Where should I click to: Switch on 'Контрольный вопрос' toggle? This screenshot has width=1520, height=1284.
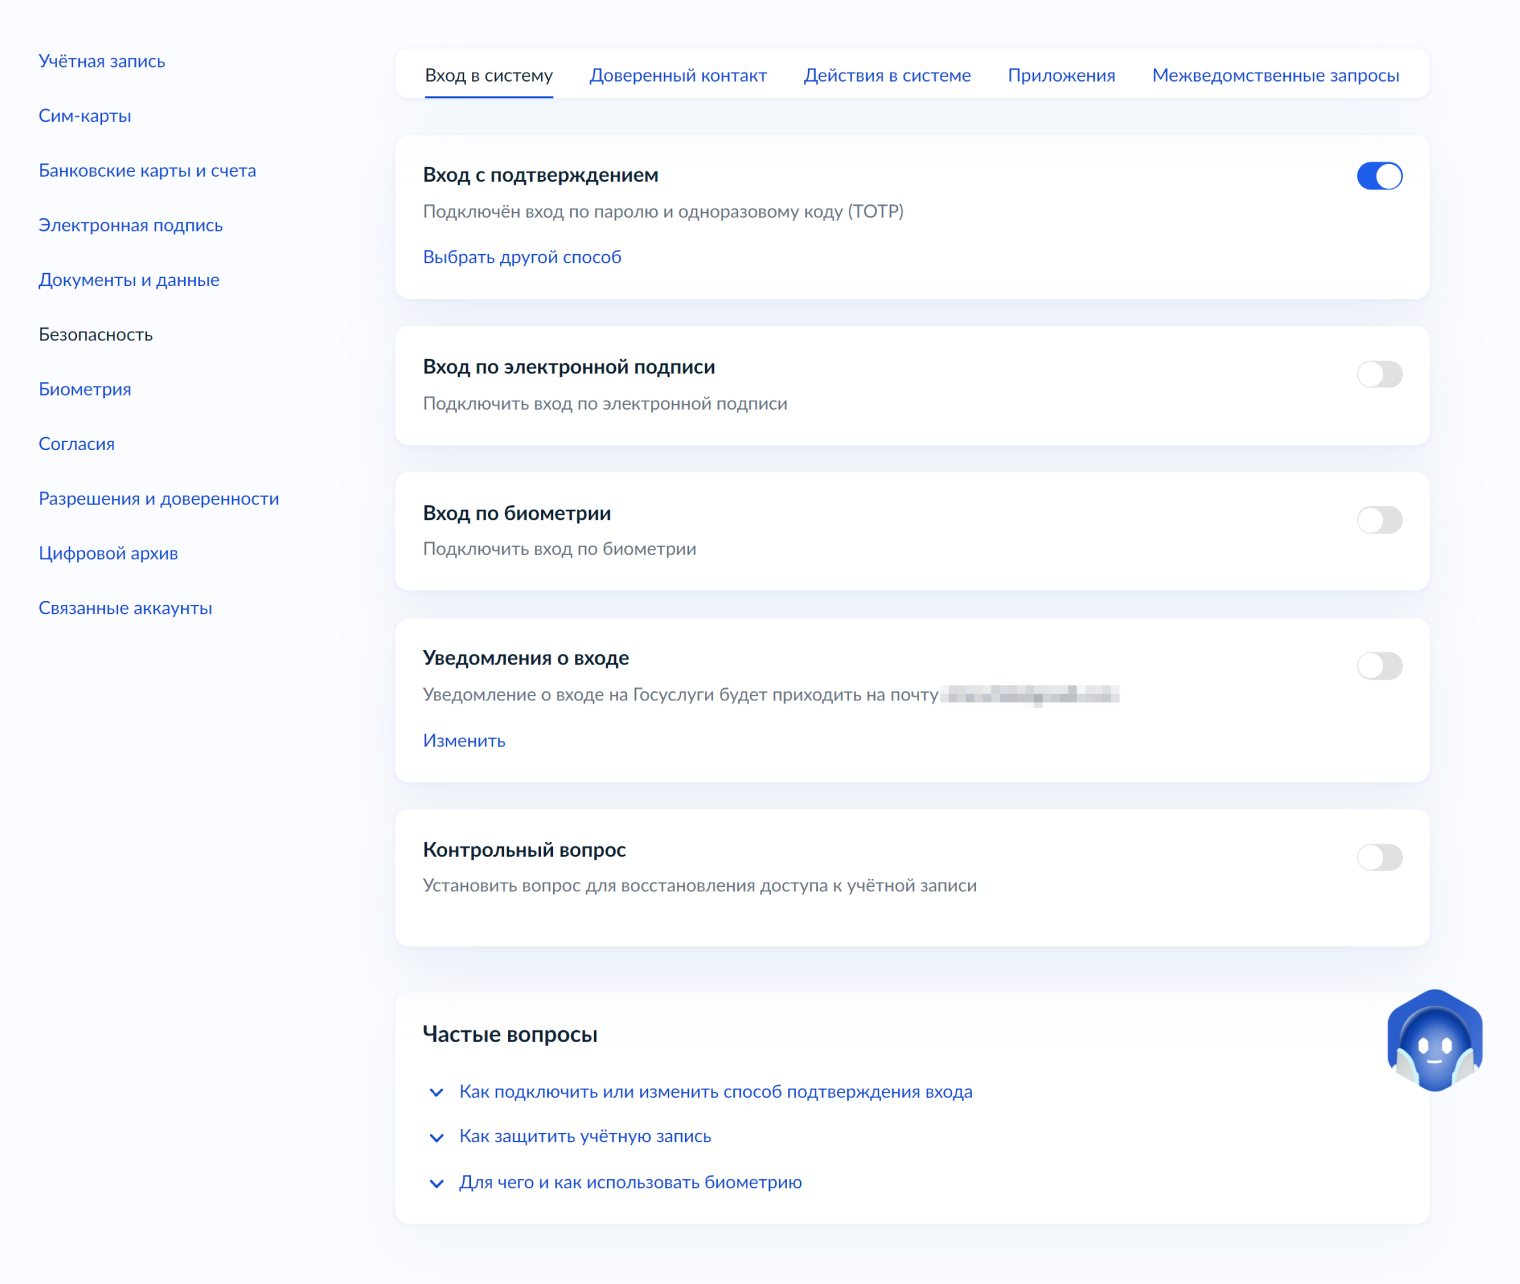pyautogui.click(x=1379, y=857)
